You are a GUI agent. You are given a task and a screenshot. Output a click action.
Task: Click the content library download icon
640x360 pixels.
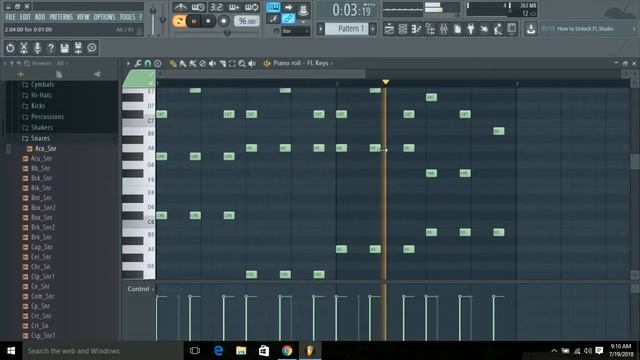point(531,29)
